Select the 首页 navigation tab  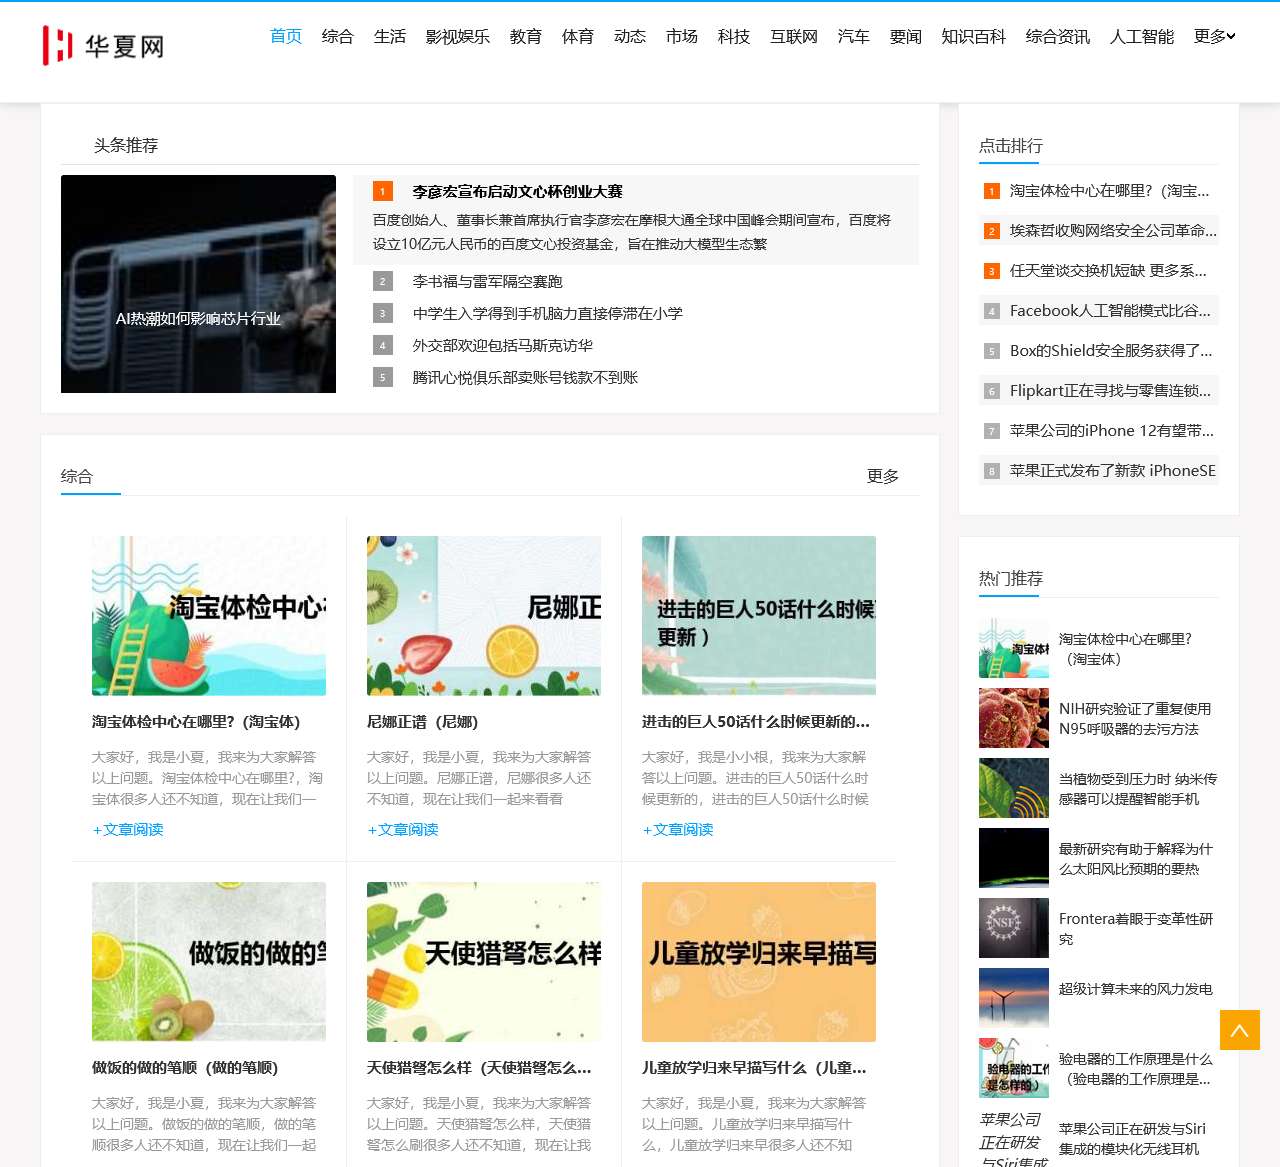point(285,36)
